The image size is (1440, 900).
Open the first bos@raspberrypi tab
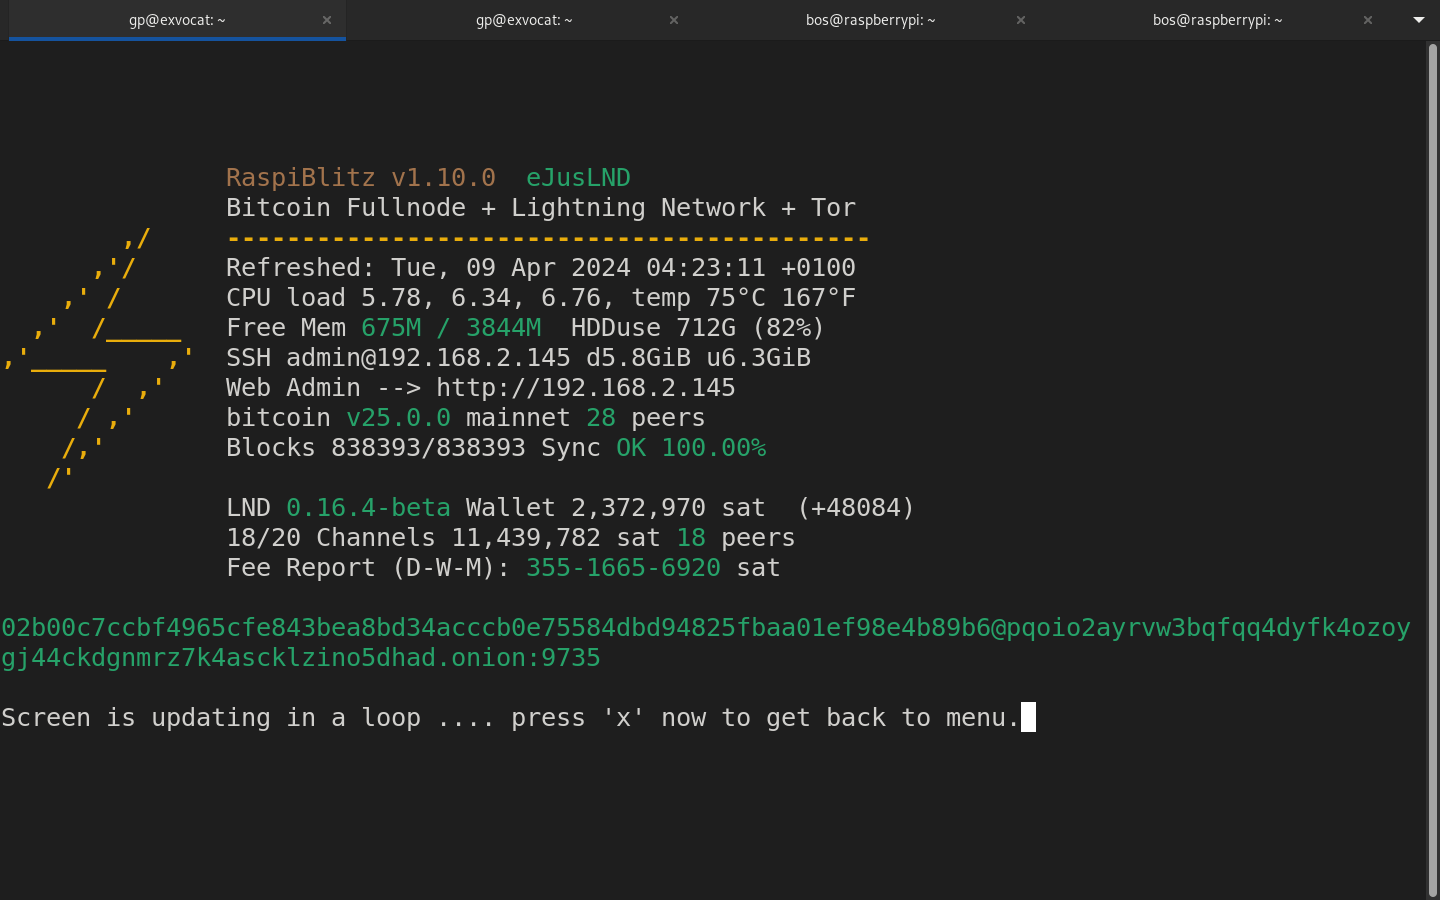[x=870, y=20]
